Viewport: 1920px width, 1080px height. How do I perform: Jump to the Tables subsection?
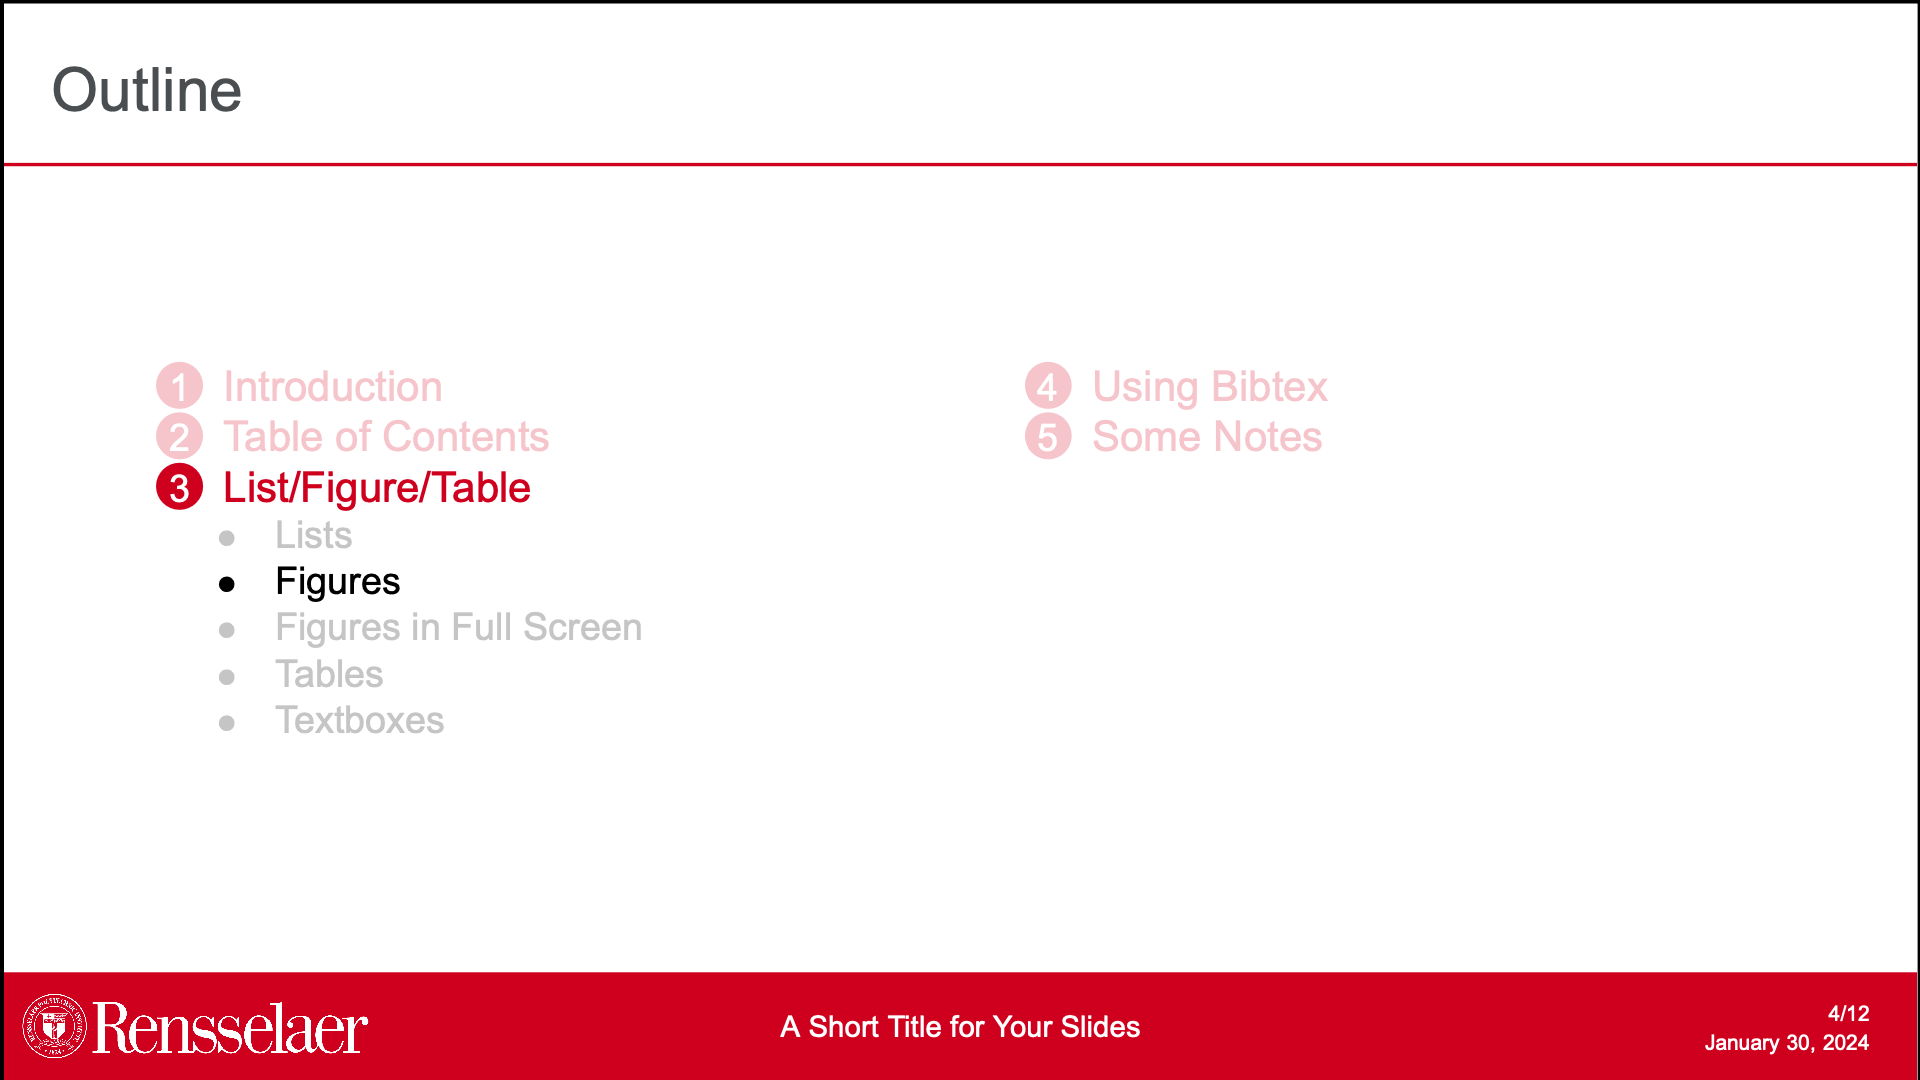point(329,675)
